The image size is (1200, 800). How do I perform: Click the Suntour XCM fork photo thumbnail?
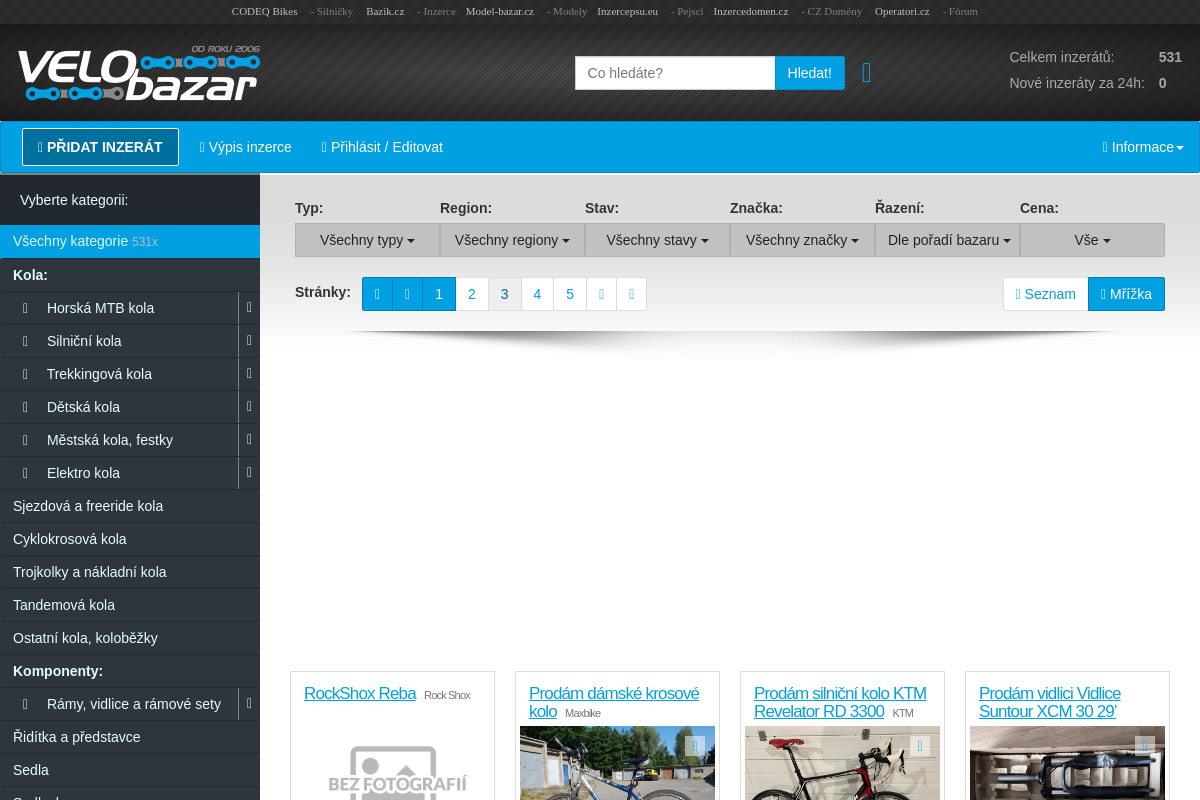pos(1067,763)
